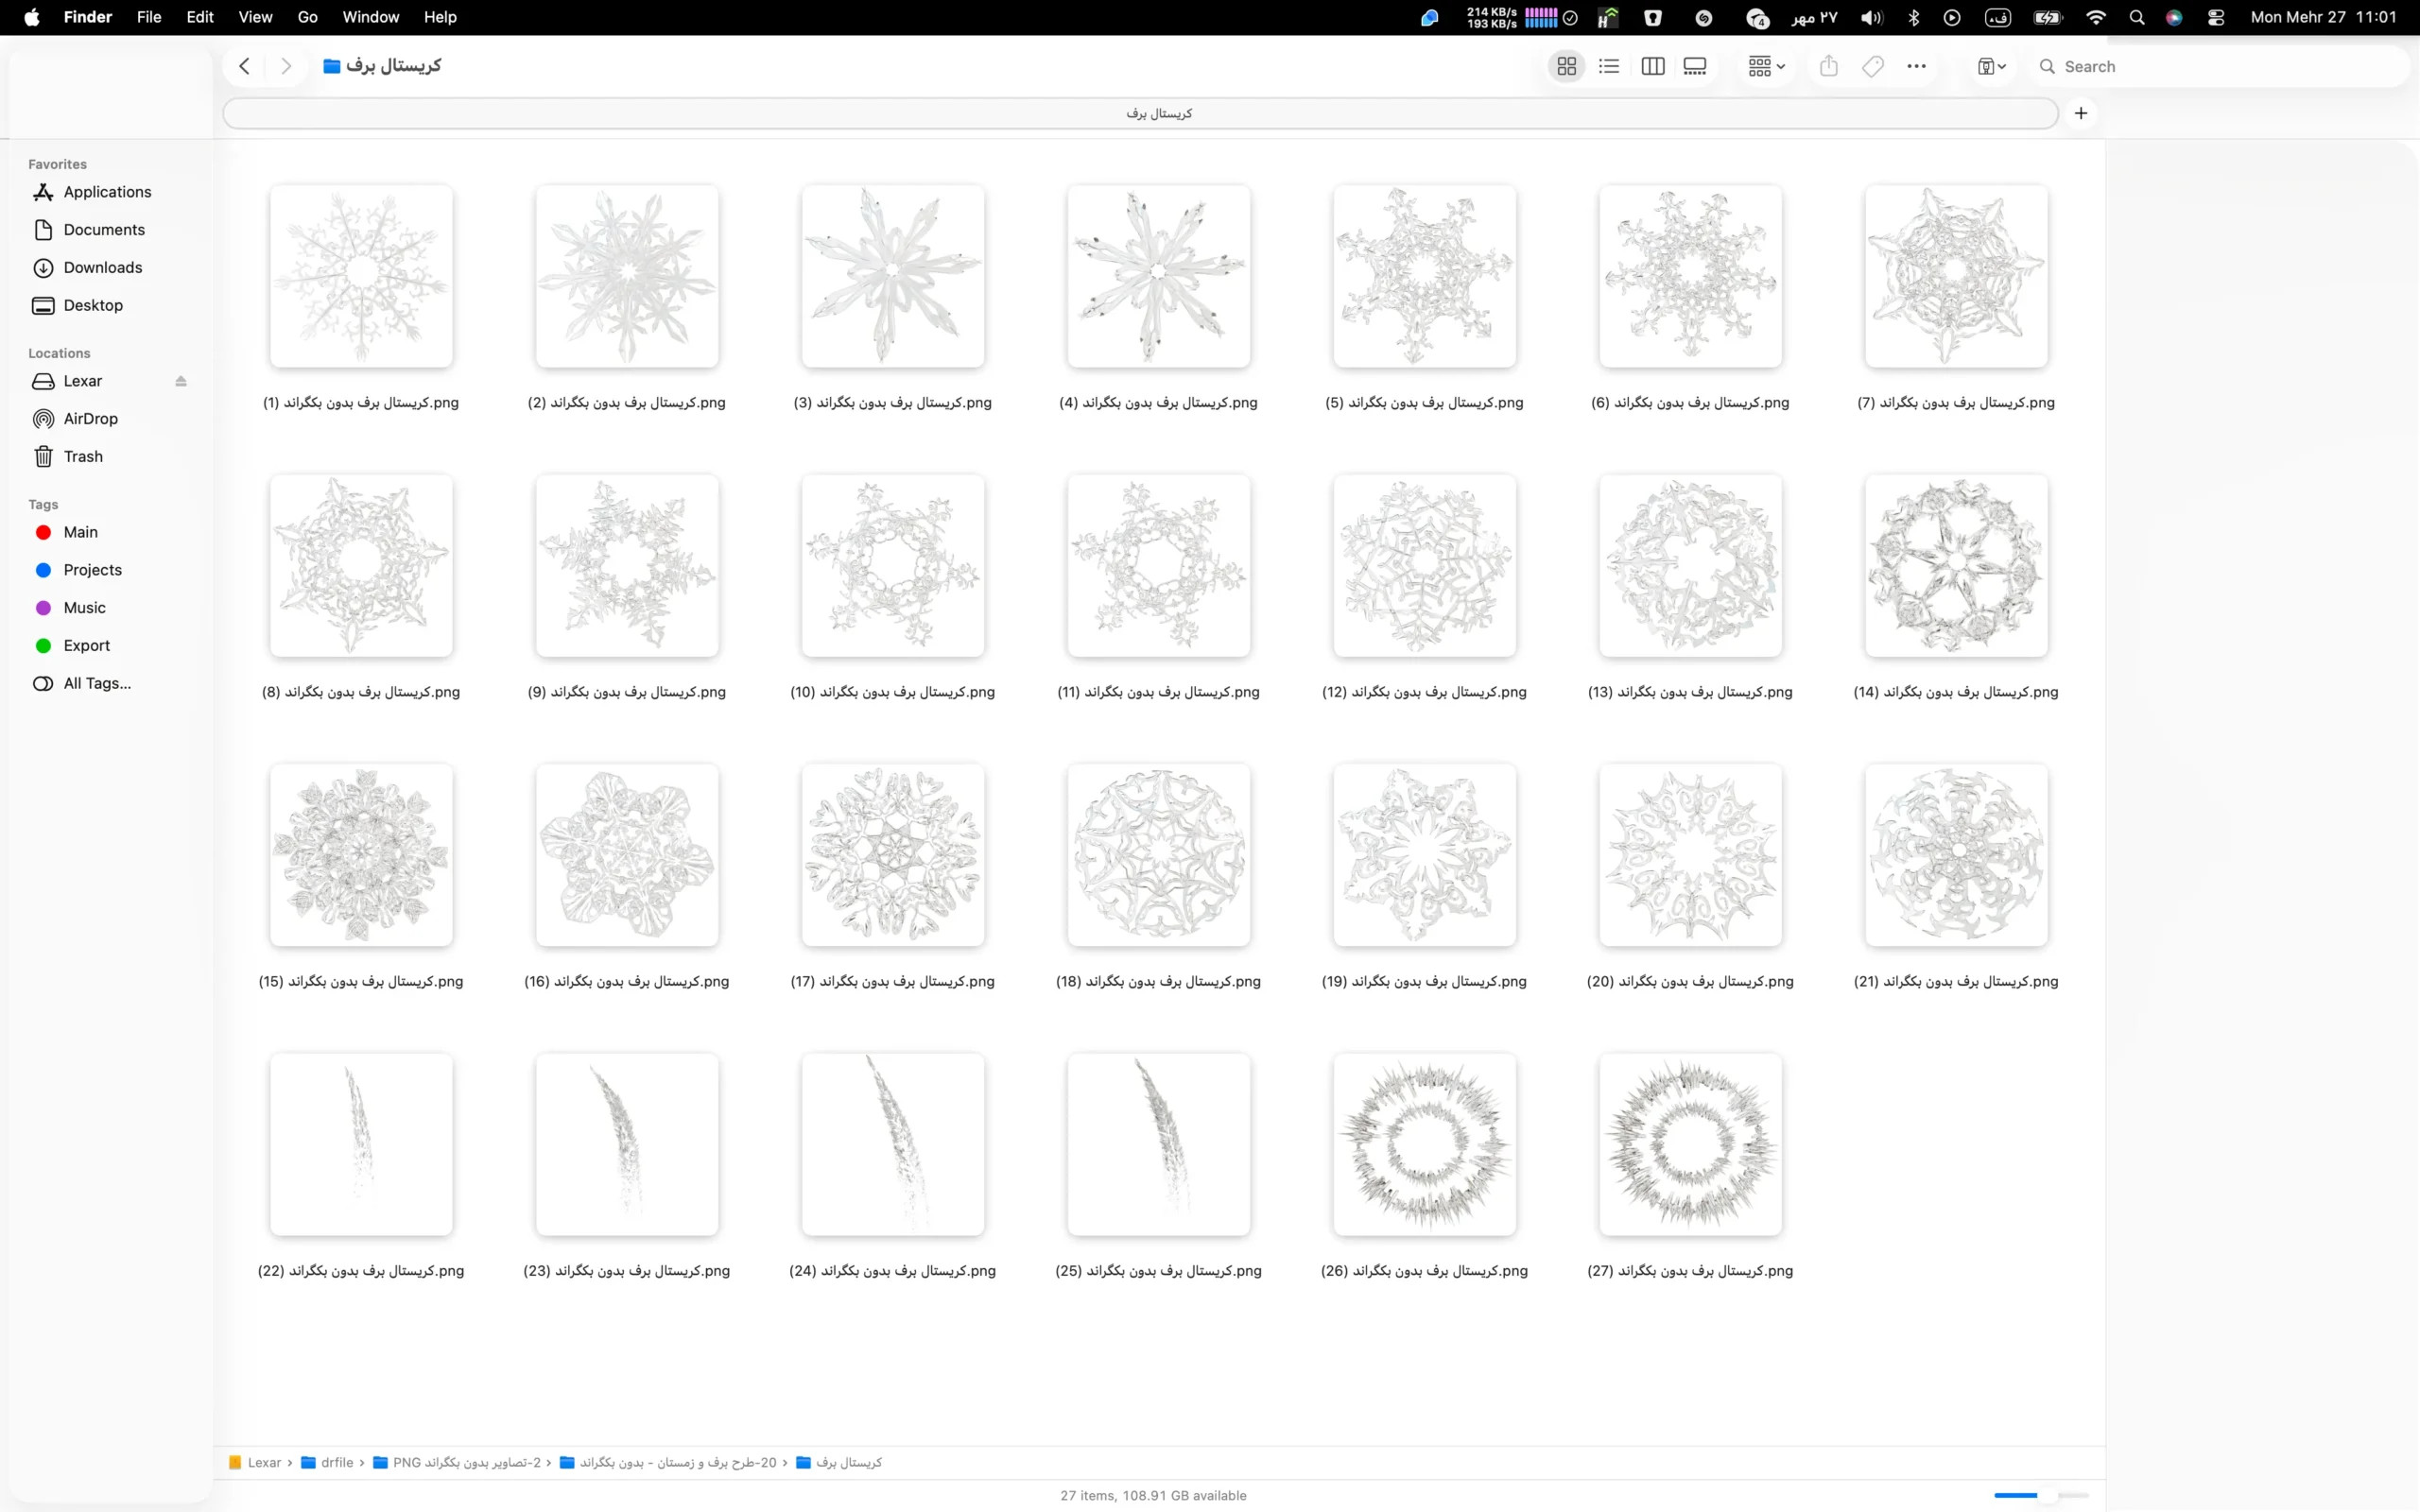Adjust the icon size slider
Image resolution: width=2420 pixels, height=1512 pixels.
(x=2041, y=1495)
